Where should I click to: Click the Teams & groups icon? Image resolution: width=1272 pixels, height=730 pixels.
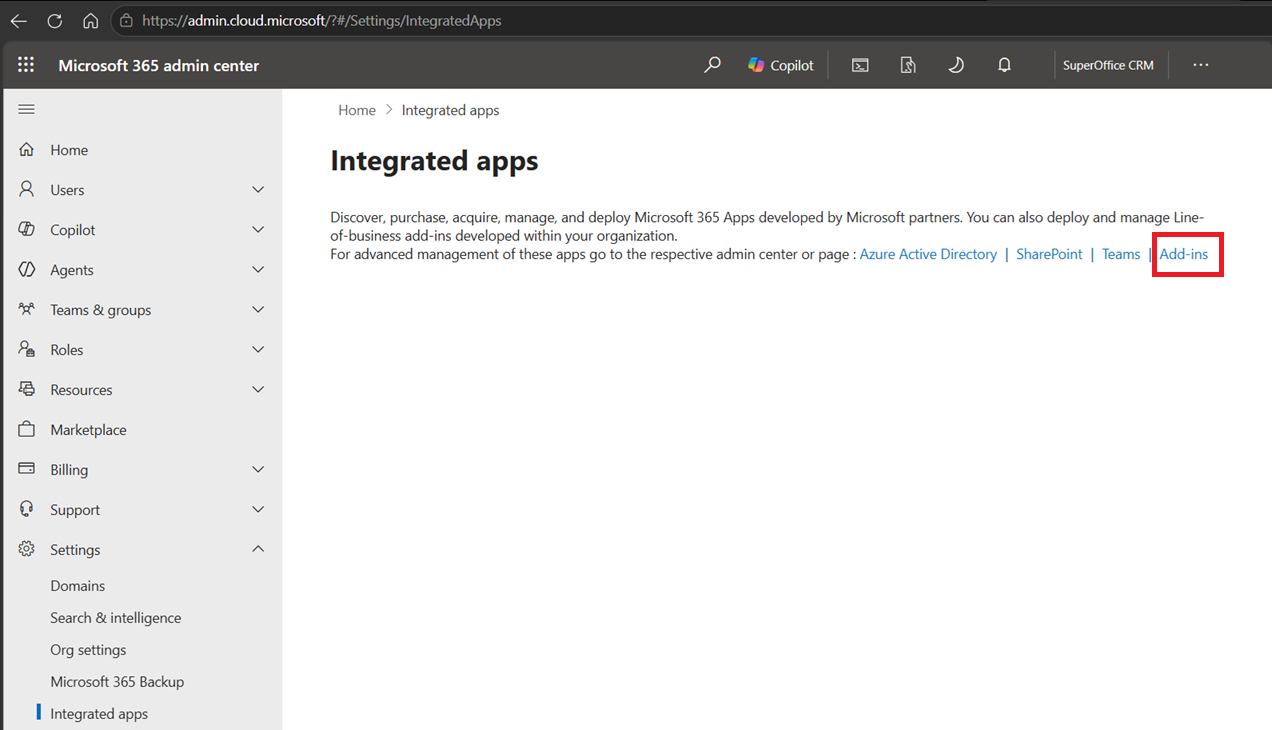click(27, 309)
